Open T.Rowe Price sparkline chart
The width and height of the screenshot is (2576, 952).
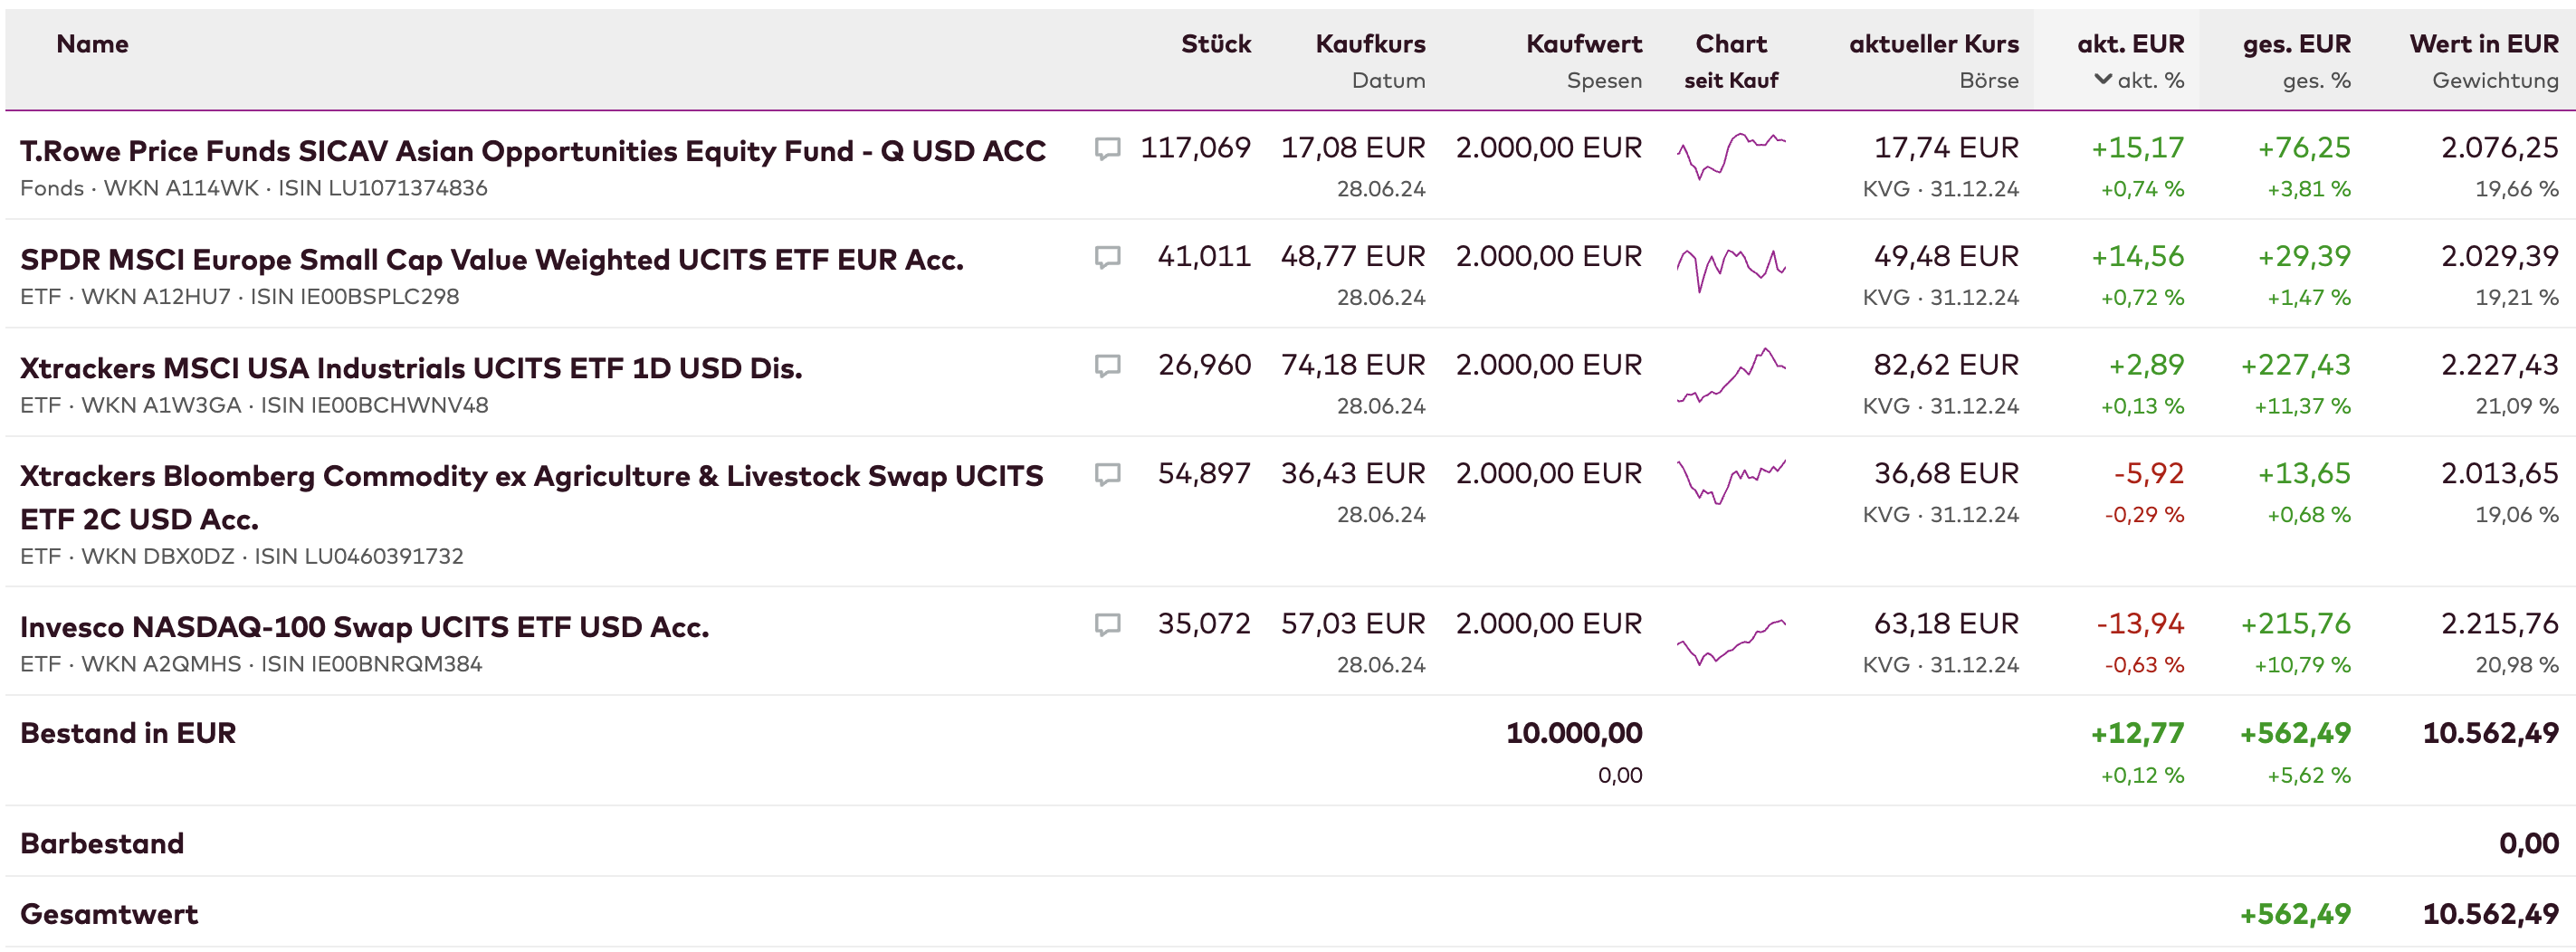point(1731,155)
